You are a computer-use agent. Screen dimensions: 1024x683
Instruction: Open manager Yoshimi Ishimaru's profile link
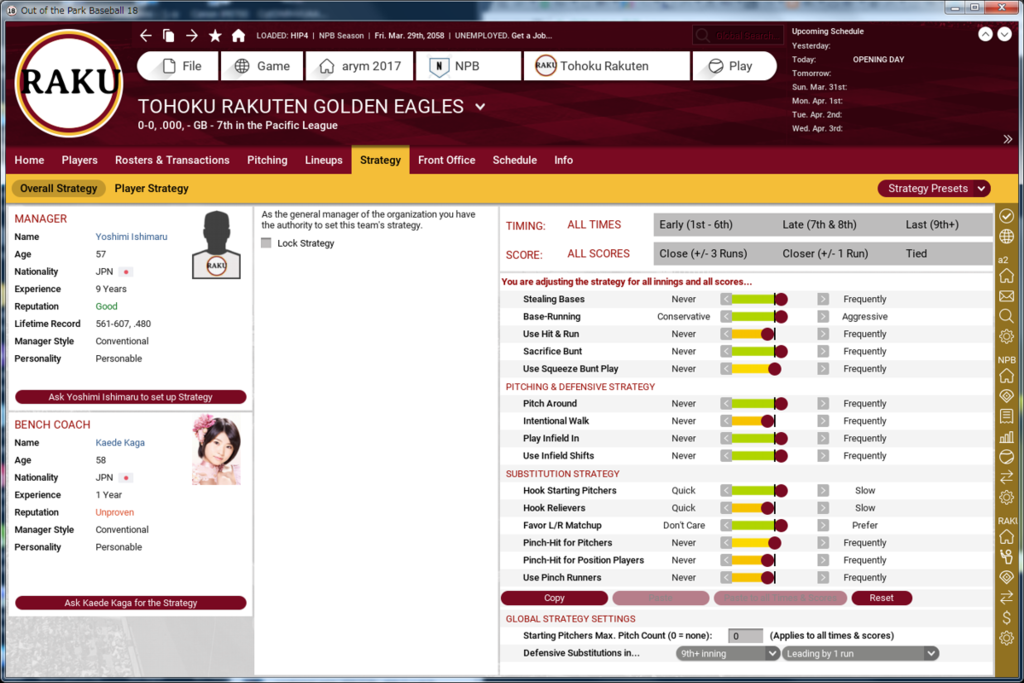[x=131, y=236]
